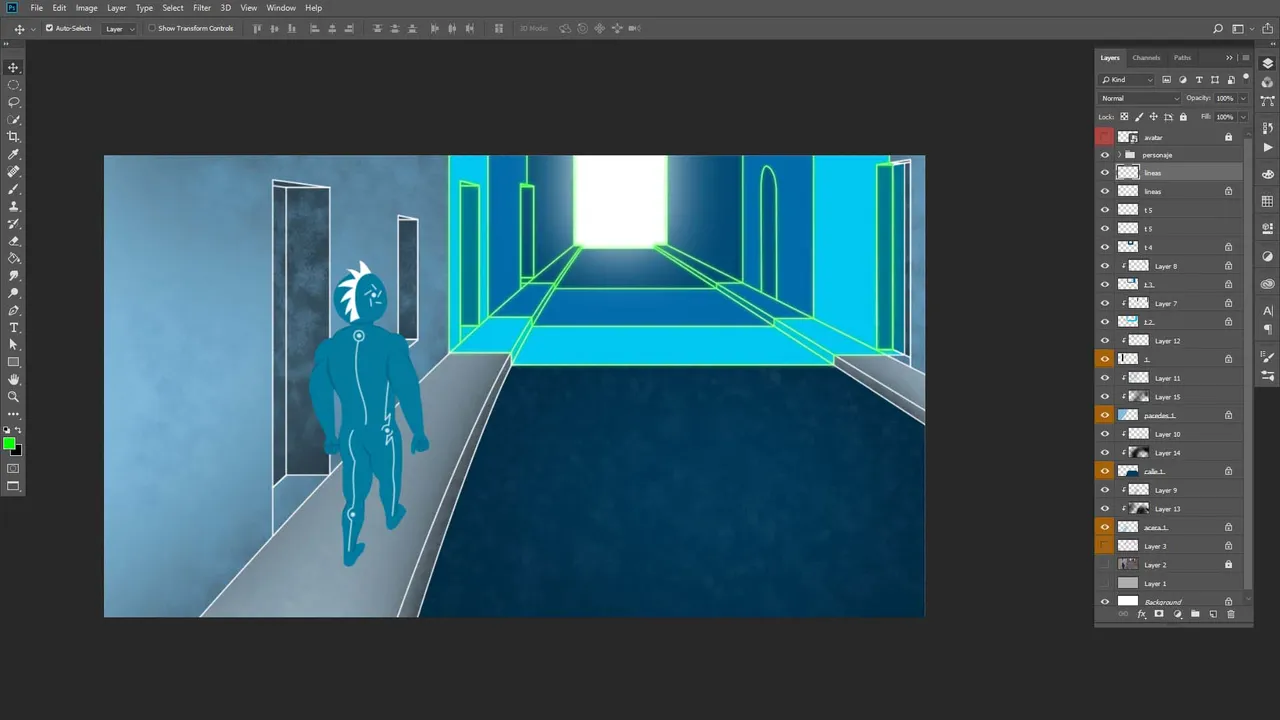
Task: Open the Fill slider dropdown arrow
Action: click(x=1243, y=117)
